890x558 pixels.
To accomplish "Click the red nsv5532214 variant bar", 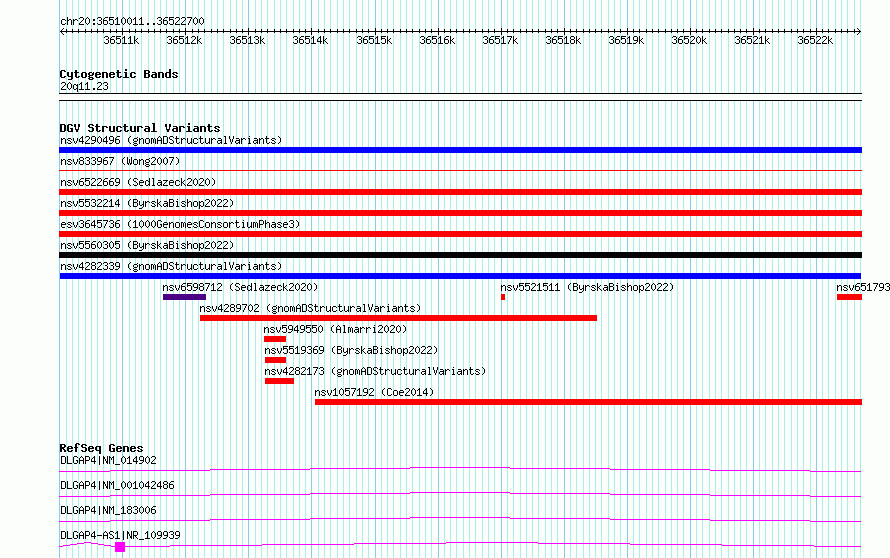I will pos(460,213).
